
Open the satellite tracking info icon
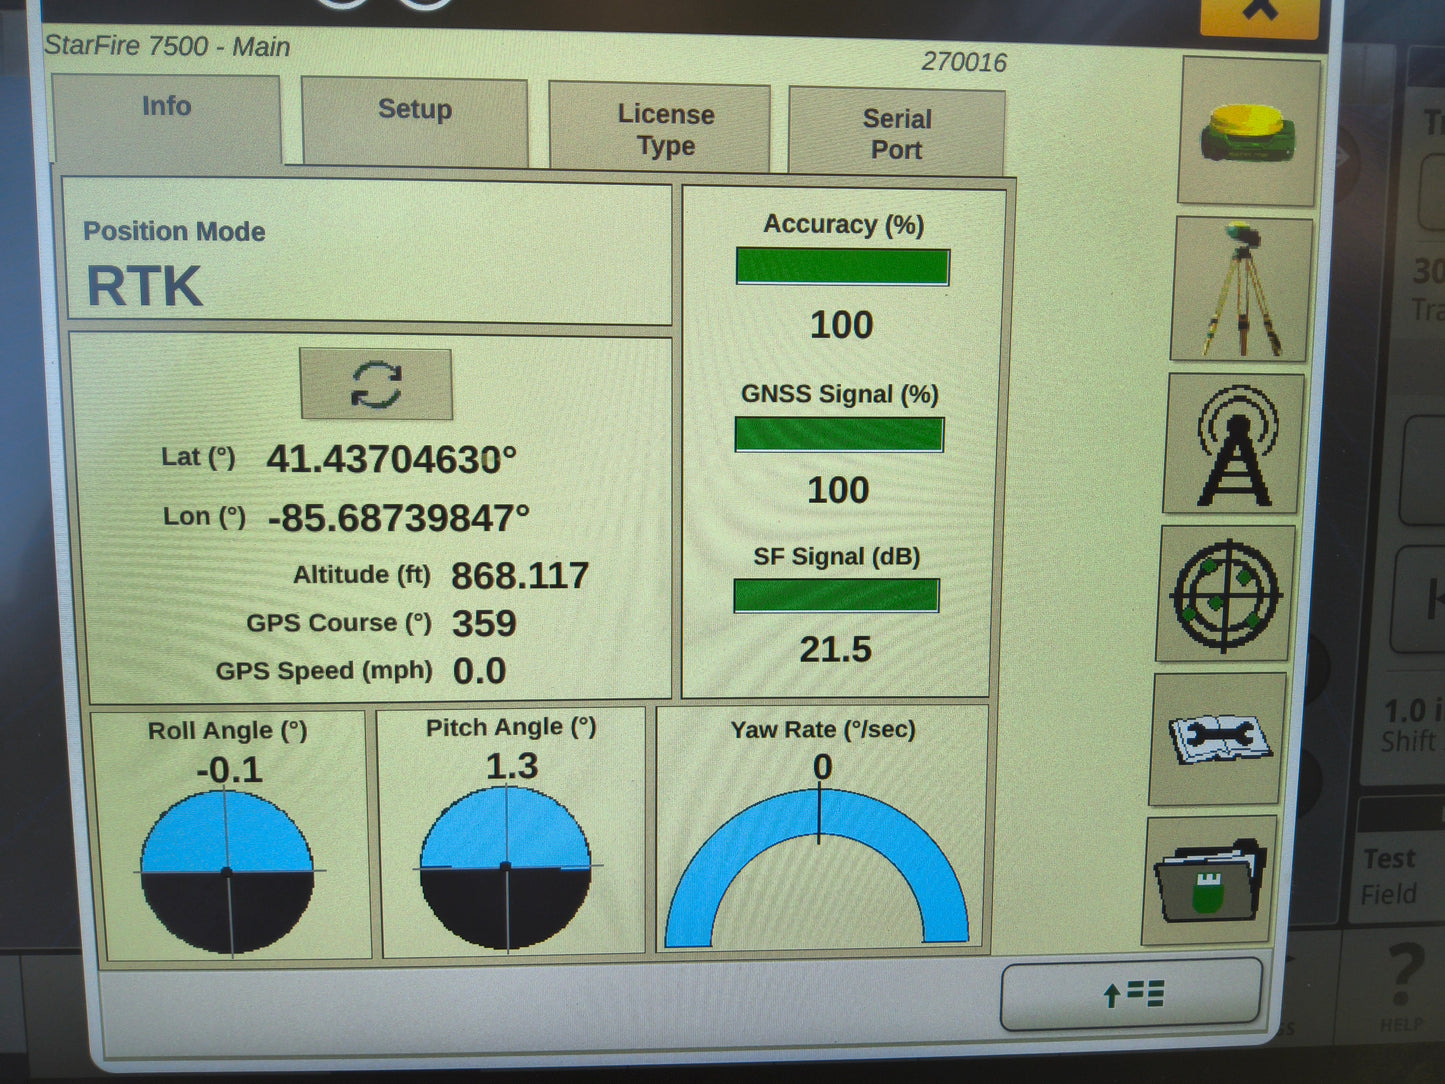[1224, 596]
